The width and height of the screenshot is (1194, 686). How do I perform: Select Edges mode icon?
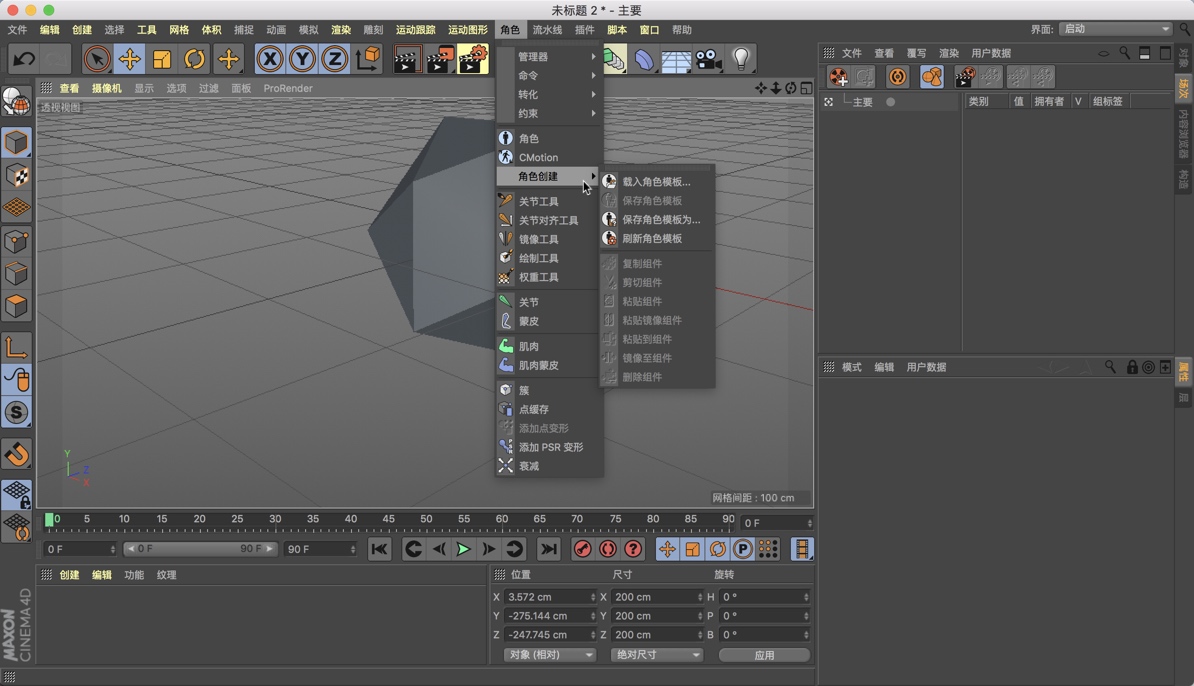[x=17, y=274]
